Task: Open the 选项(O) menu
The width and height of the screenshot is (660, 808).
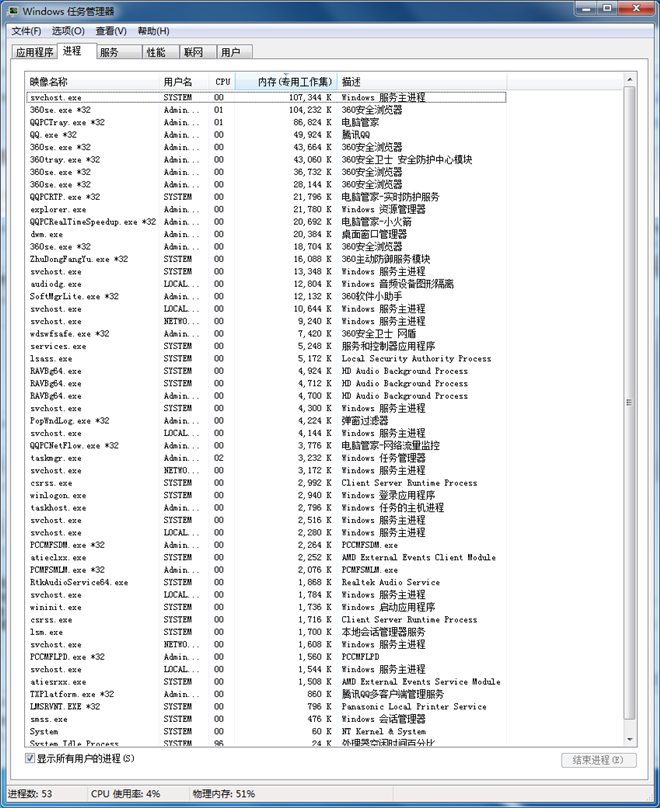Action: pyautogui.click(x=68, y=31)
